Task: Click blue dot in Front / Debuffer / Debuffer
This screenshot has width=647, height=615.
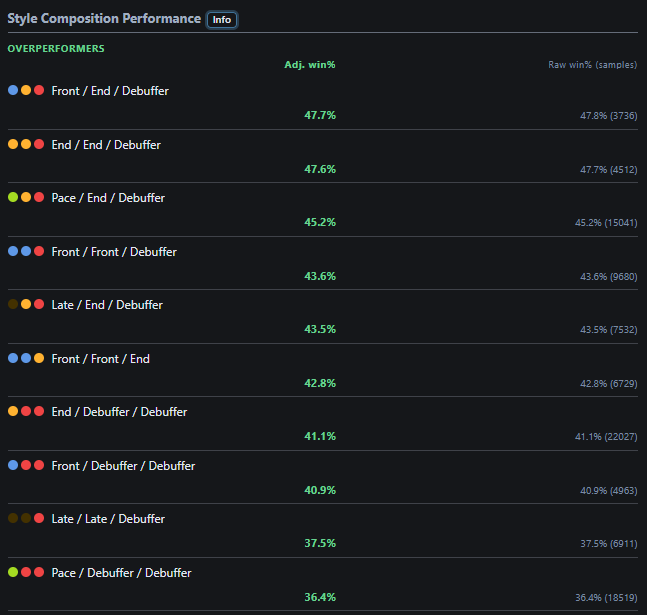Action: (x=13, y=465)
